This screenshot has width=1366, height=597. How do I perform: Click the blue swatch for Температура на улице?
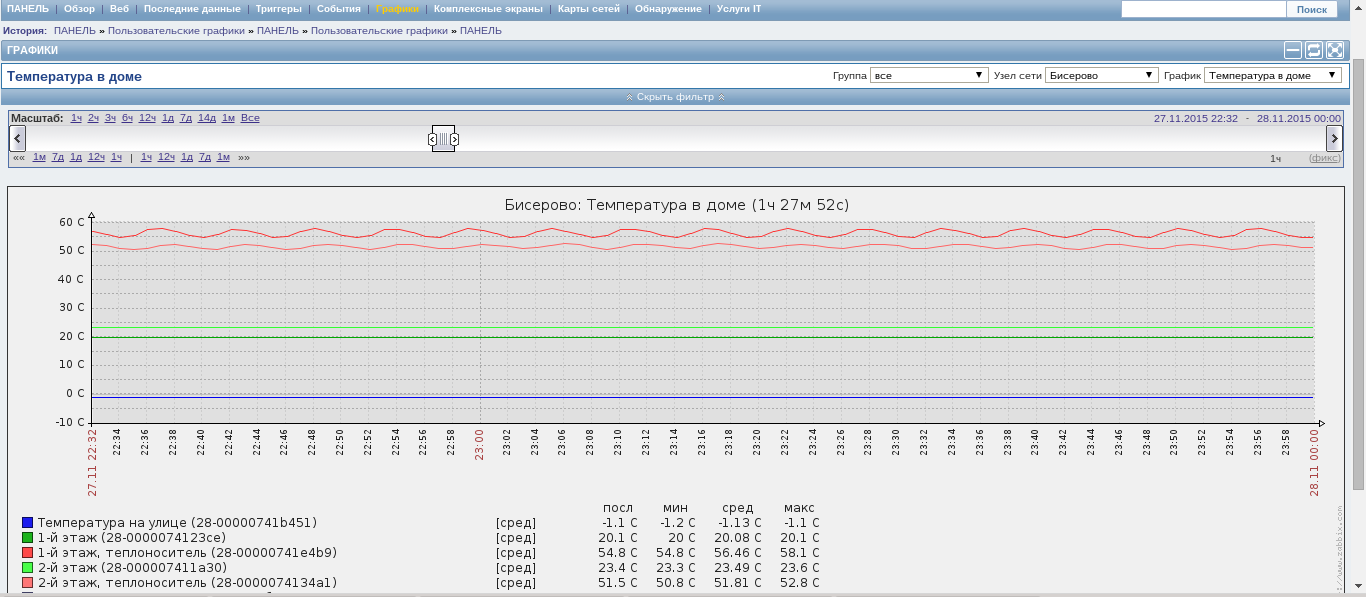tap(28, 522)
